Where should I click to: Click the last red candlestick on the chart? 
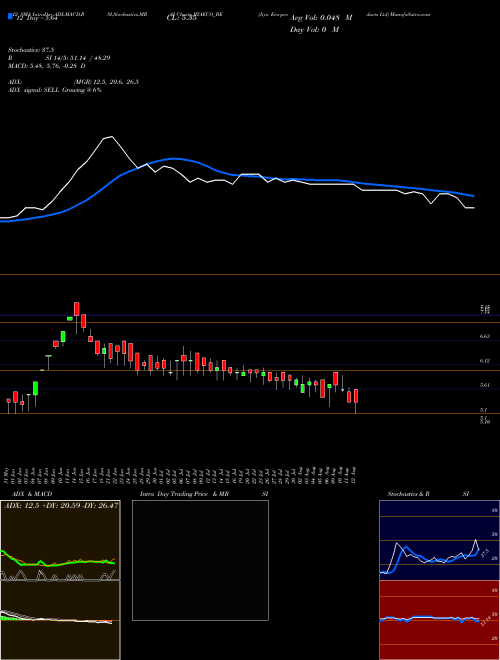356,396
